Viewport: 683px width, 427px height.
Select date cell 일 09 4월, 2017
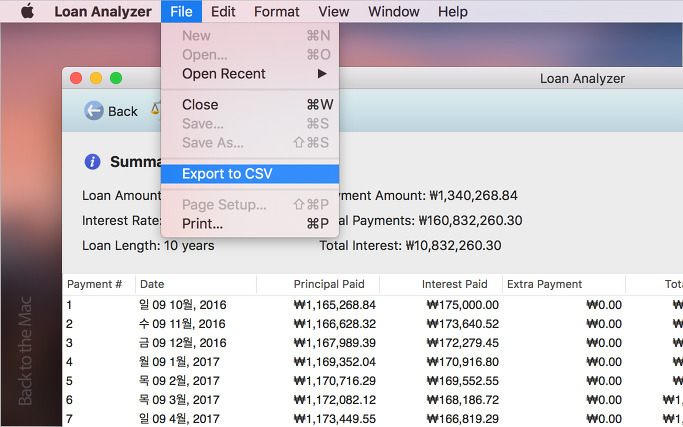(179, 419)
